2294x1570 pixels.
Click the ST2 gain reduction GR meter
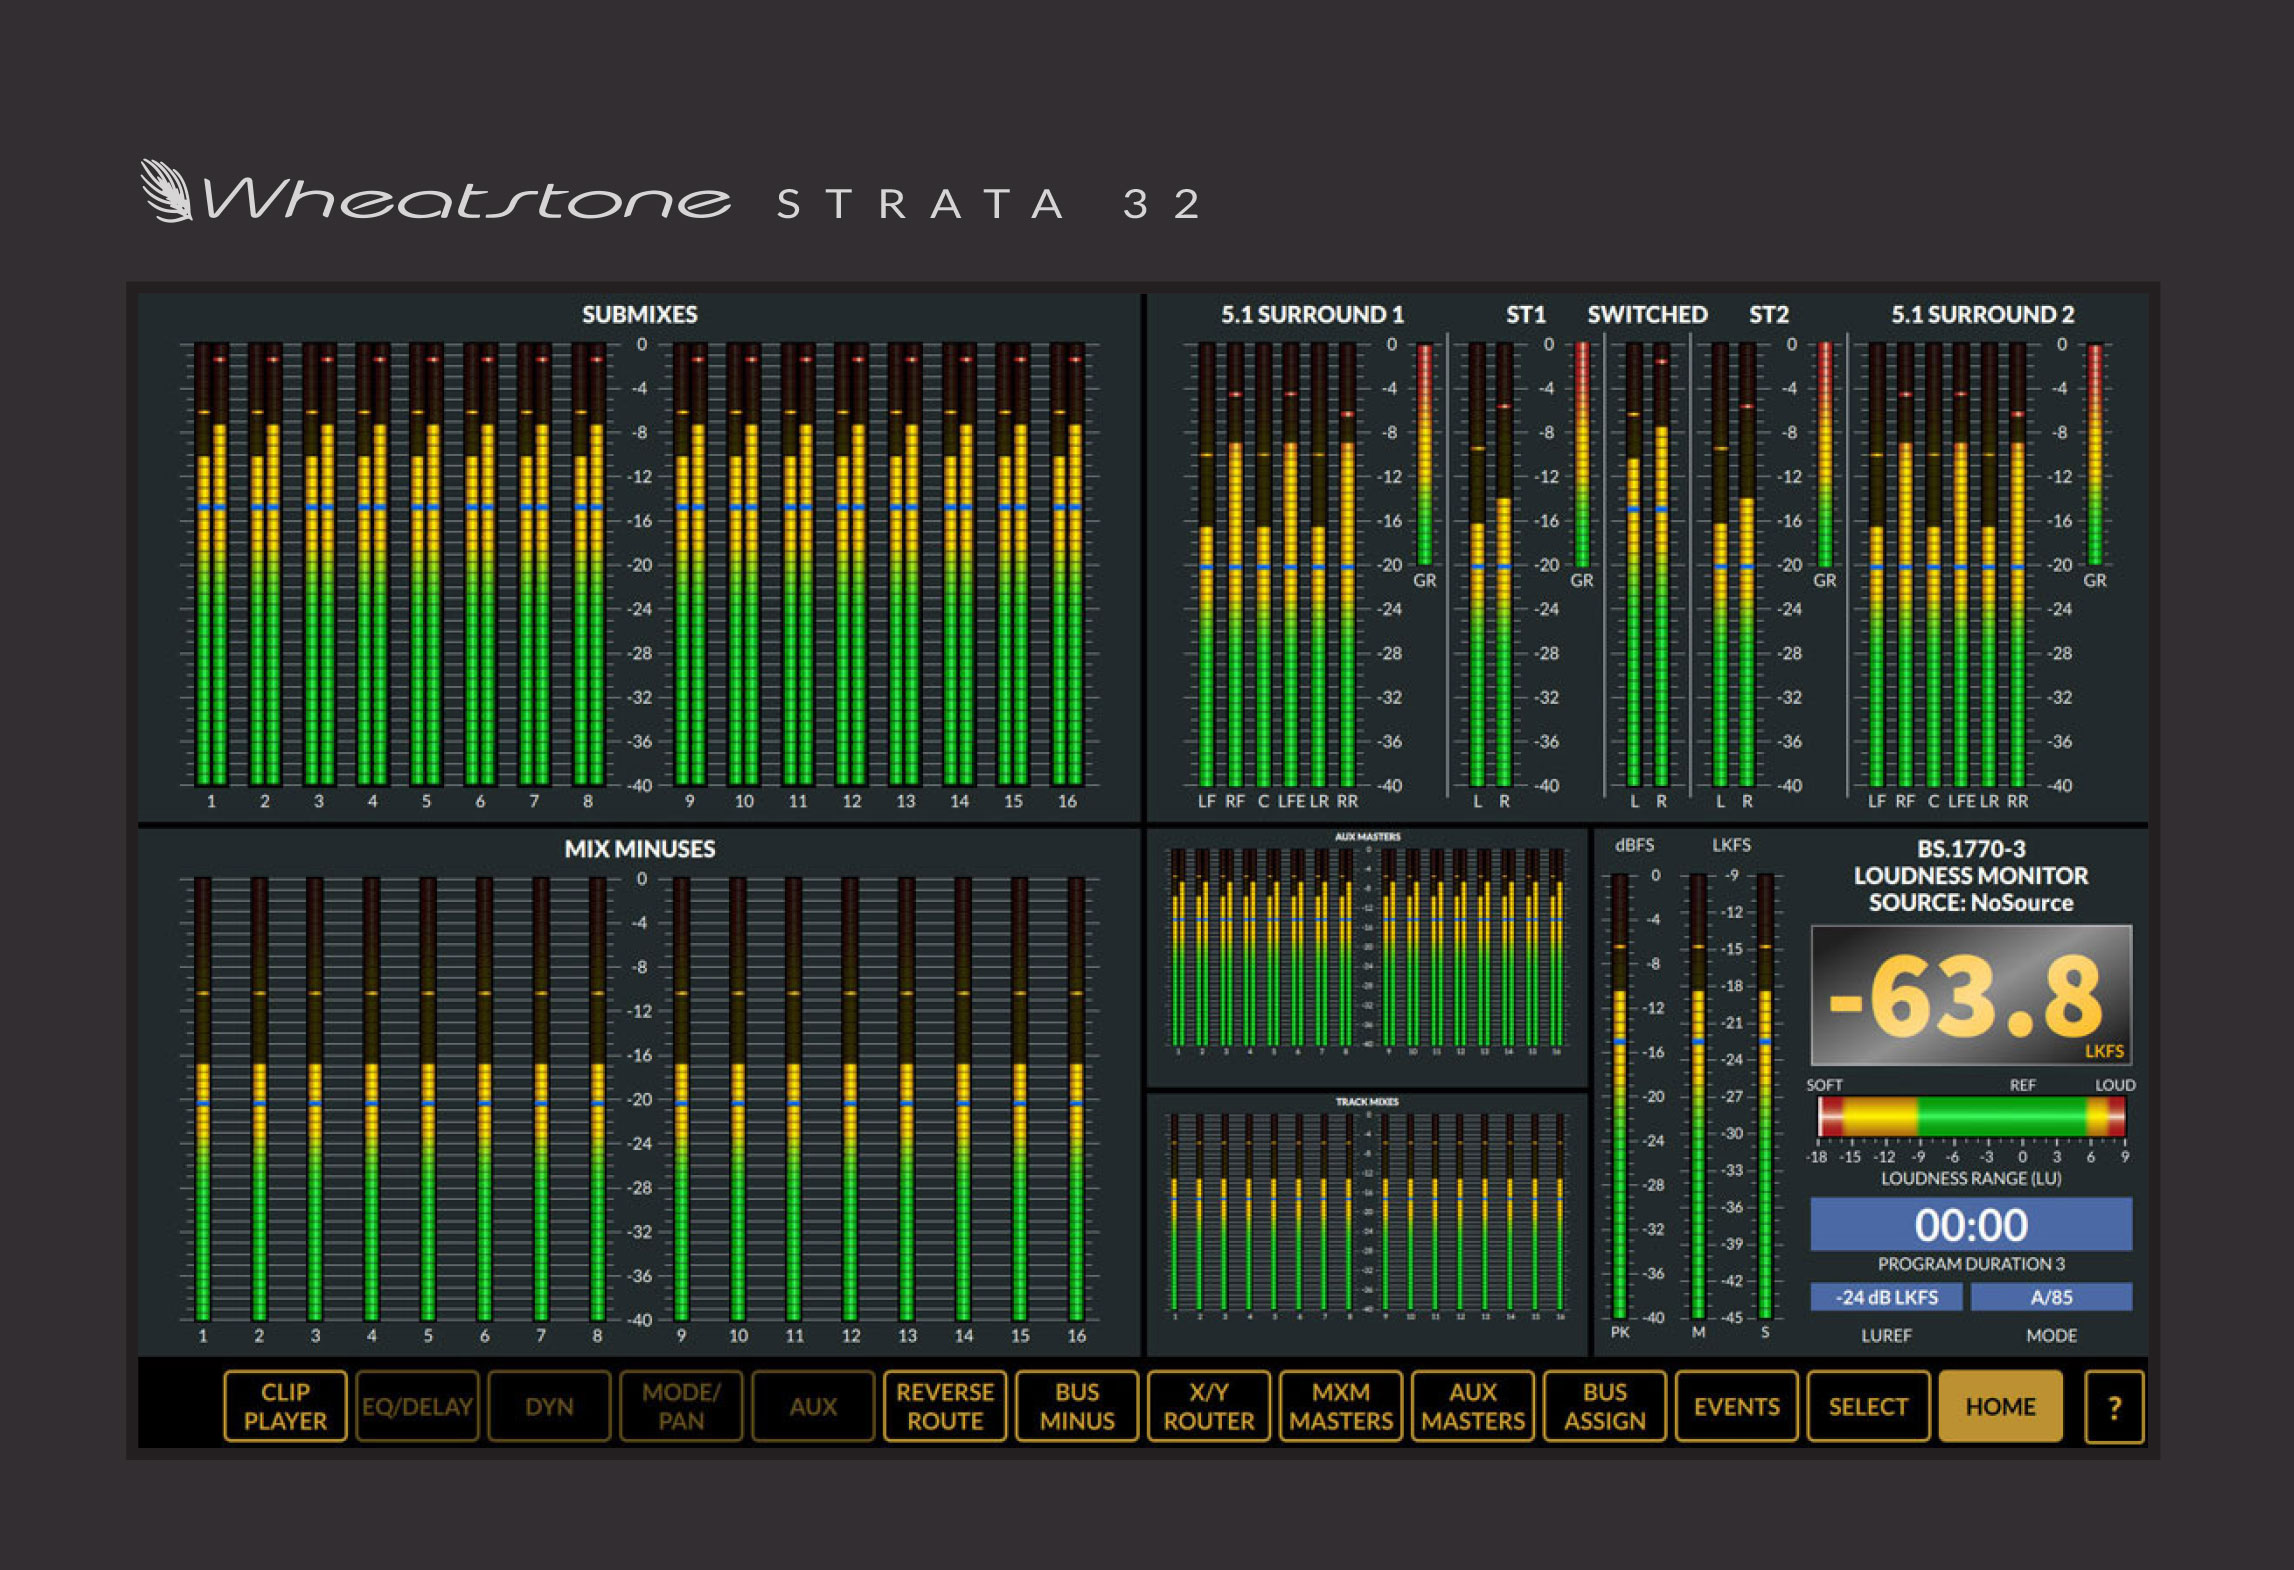pyautogui.click(x=1825, y=455)
